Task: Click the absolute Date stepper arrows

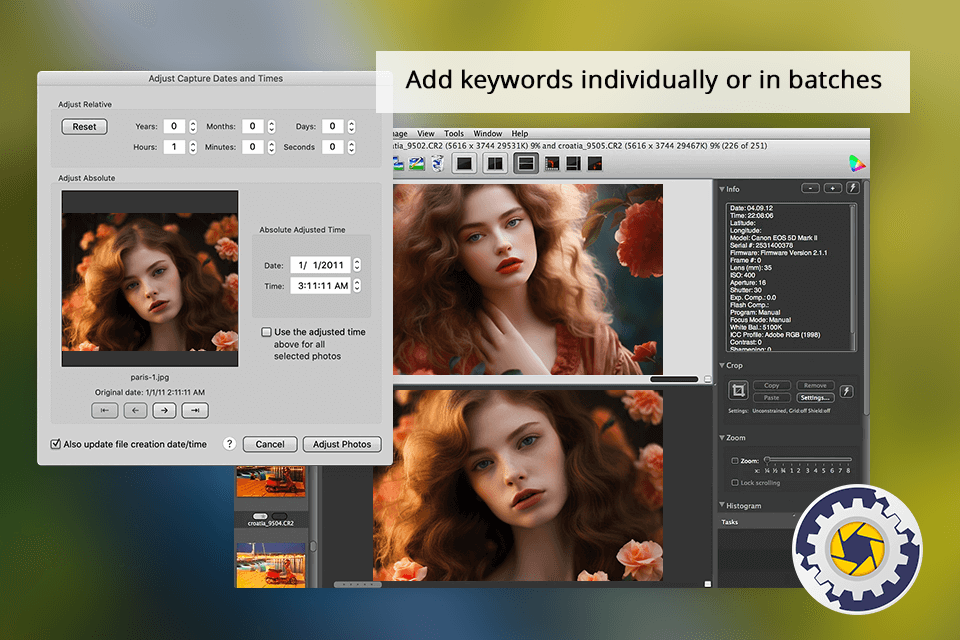Action: pos(357,265)
